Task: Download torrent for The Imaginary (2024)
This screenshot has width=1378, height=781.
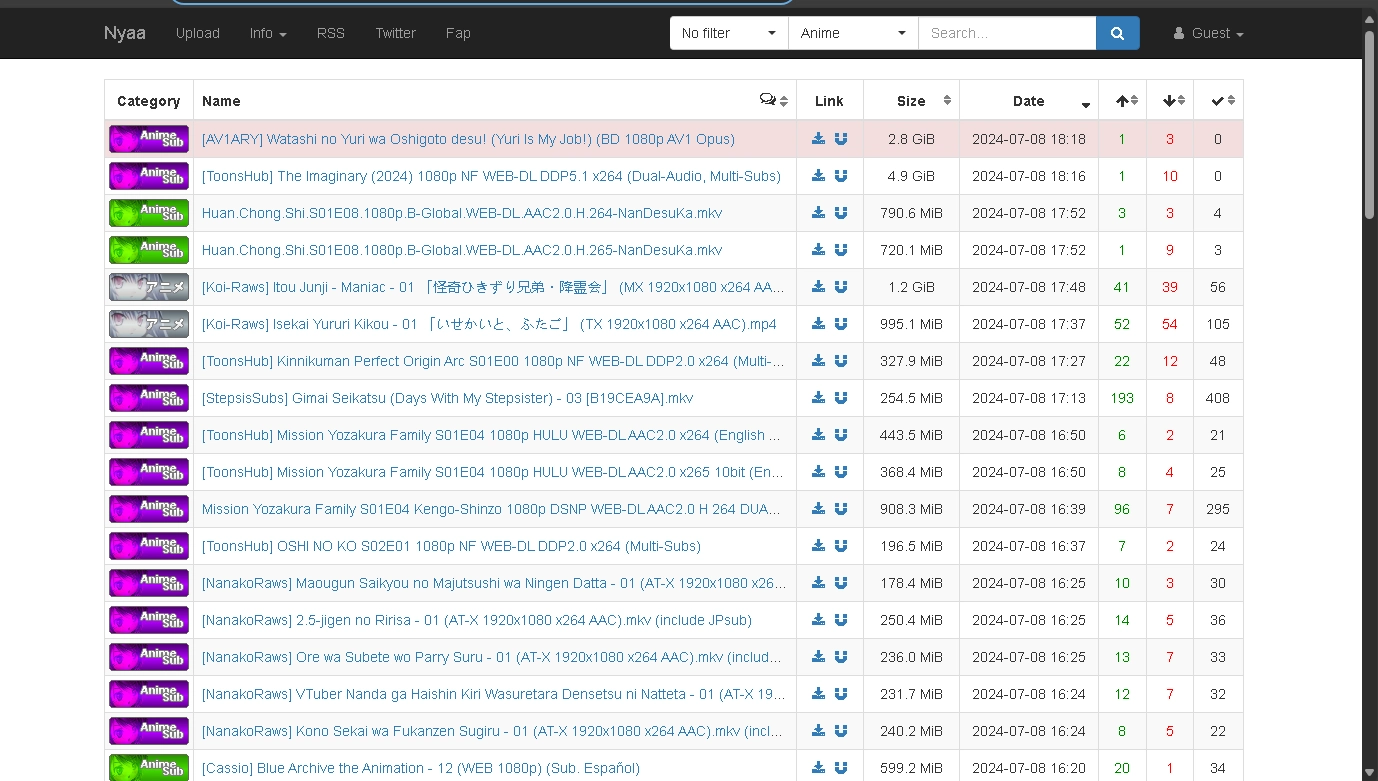Action: pos(818,176)
